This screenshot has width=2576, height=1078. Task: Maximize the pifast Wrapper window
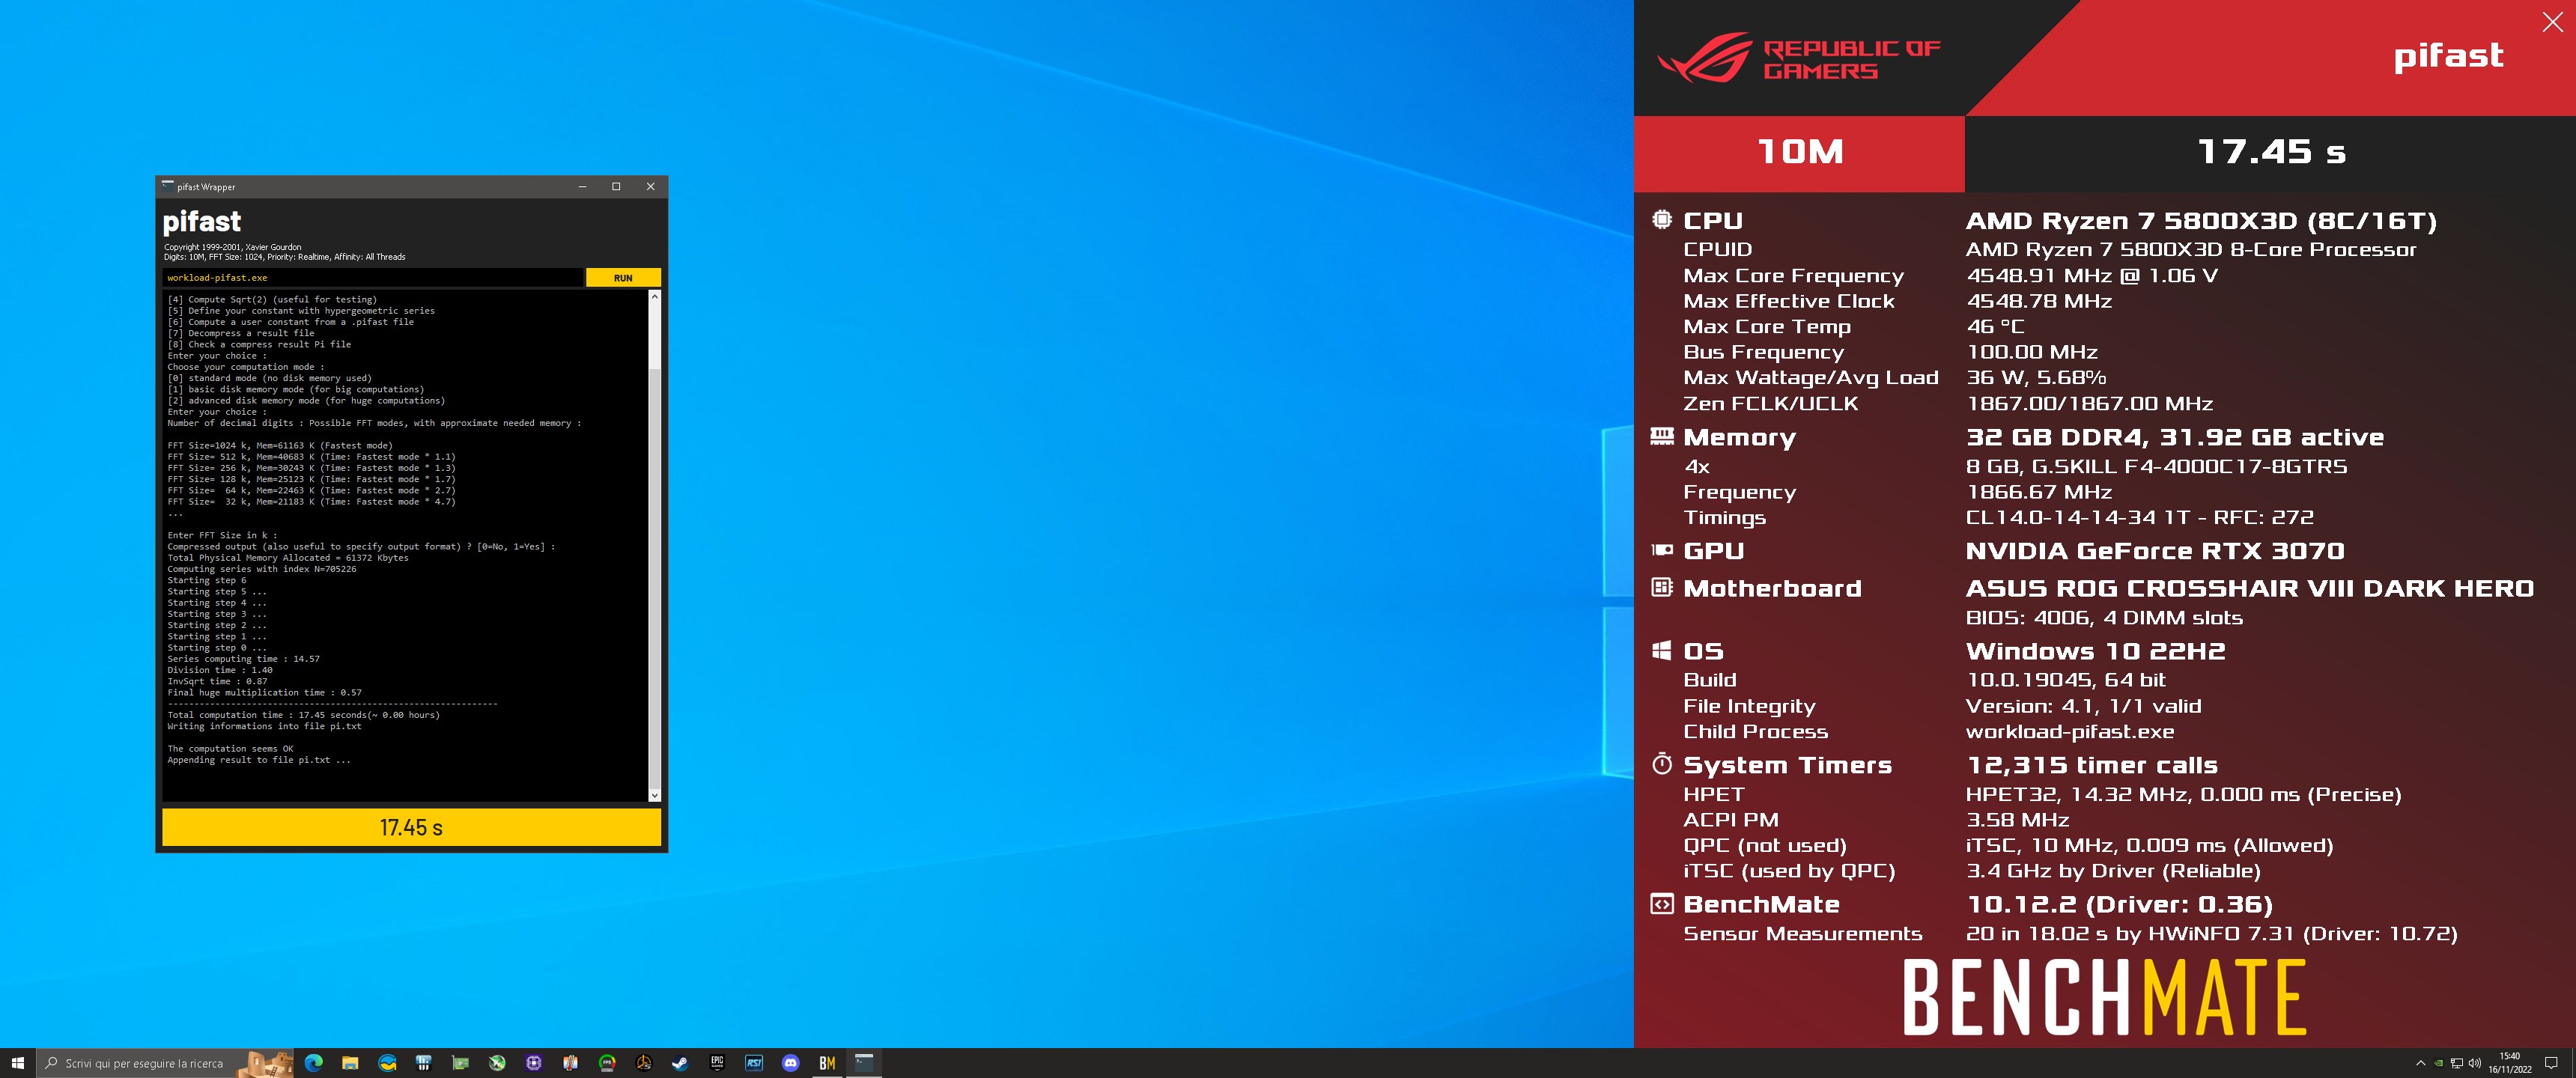click(616, 187)
